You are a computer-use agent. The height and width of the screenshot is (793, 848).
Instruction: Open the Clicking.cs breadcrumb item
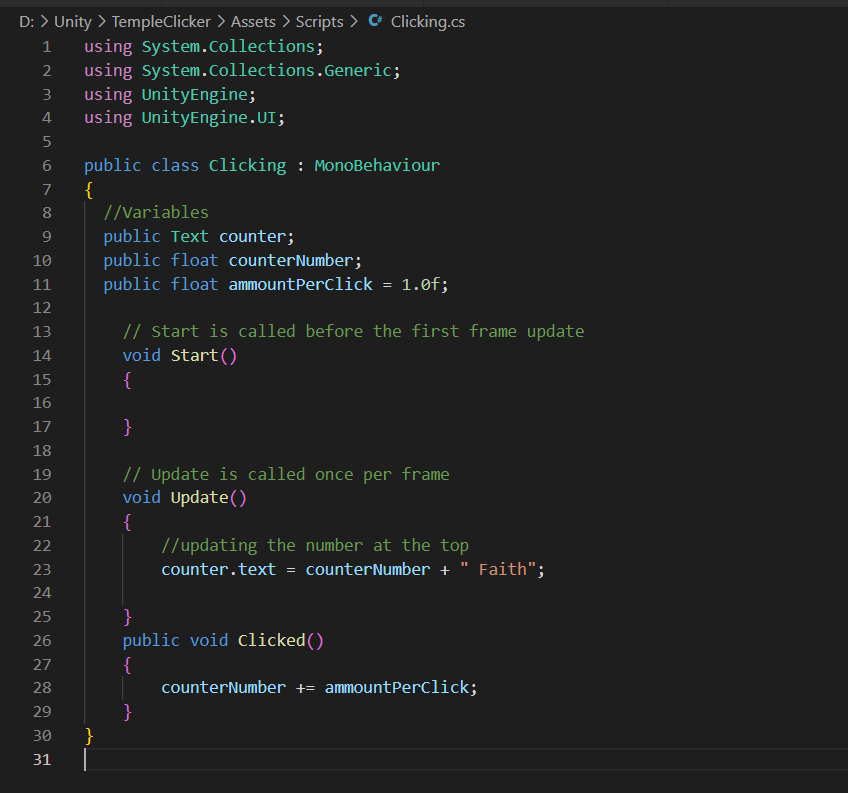tap(427, 21)
